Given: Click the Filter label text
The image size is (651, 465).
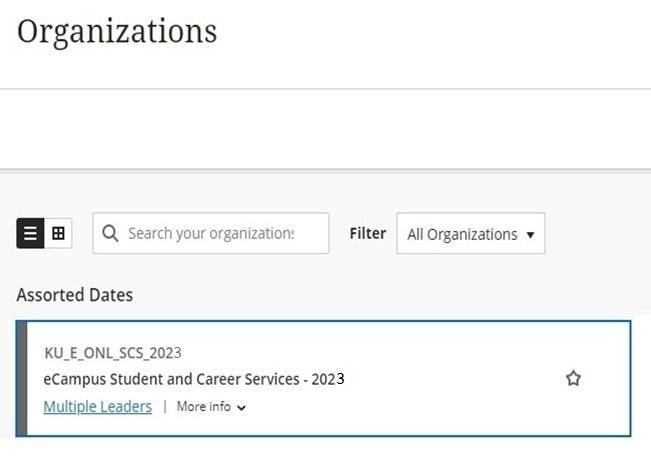Looking at the screenshot, I should click(x=367, y=233).
